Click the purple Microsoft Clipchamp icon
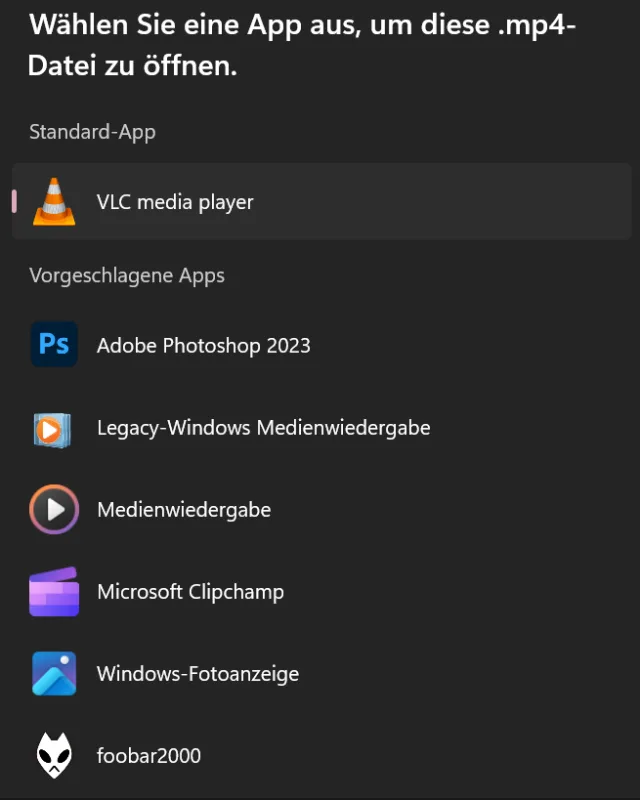Viewport: 640px width, 800px height. tap(54, 592)
